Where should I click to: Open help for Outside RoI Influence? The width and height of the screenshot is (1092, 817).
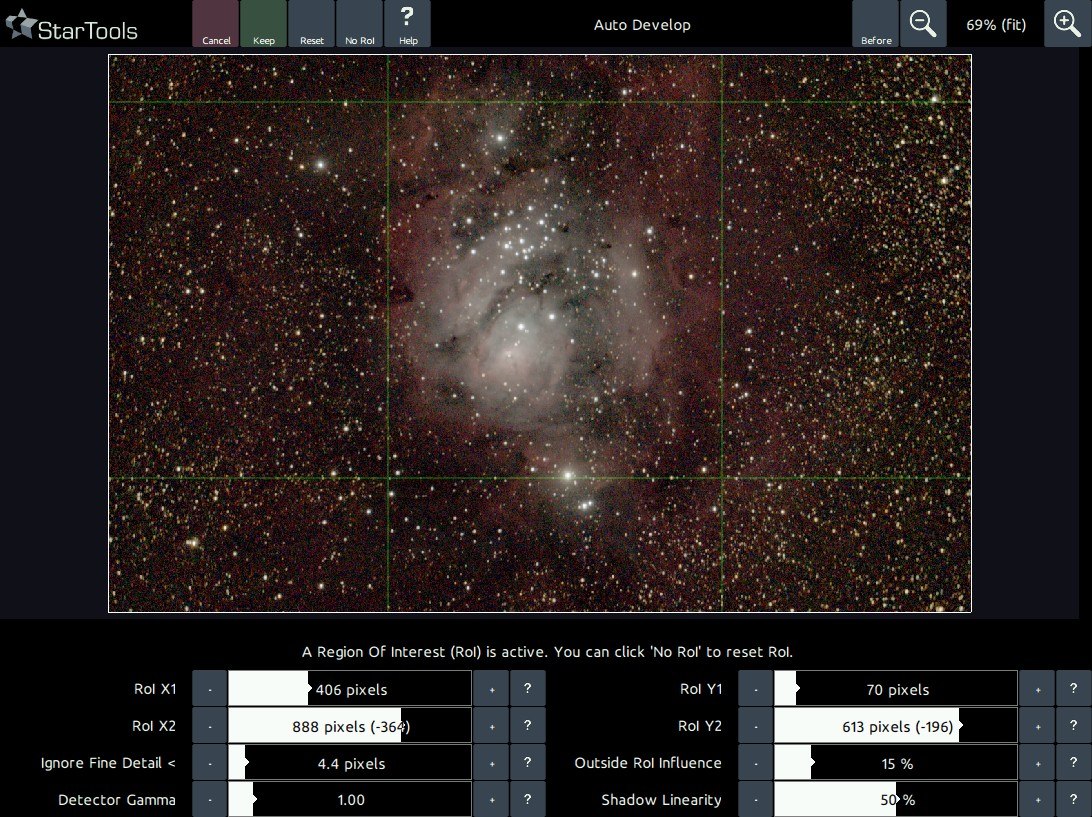click(1073, 763)
